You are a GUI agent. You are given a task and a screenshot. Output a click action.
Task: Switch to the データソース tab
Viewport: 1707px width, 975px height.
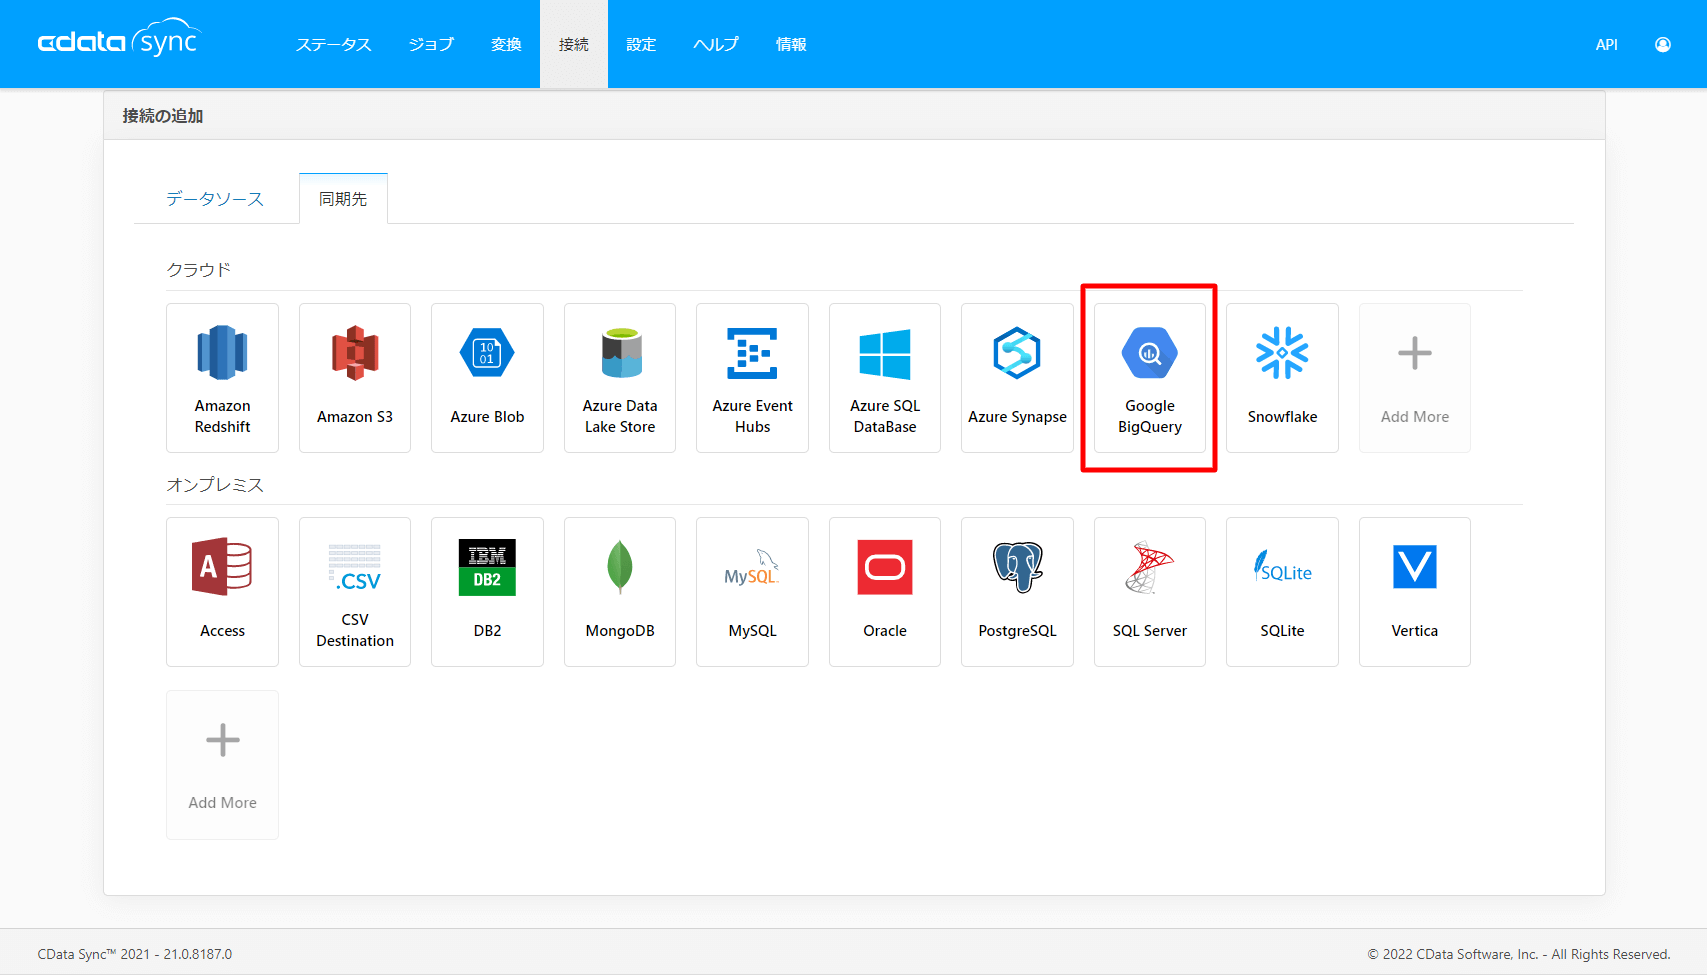click(x=215, y=199)
